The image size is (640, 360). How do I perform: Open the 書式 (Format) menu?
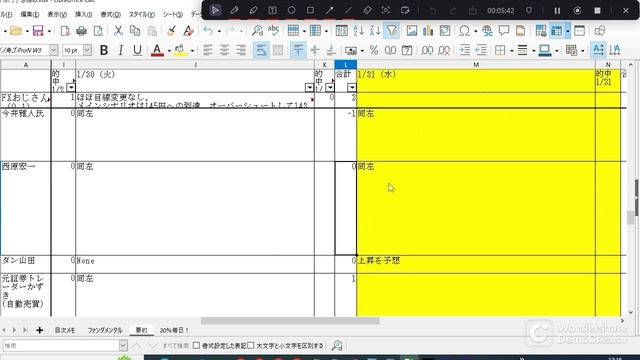(111, 14)
